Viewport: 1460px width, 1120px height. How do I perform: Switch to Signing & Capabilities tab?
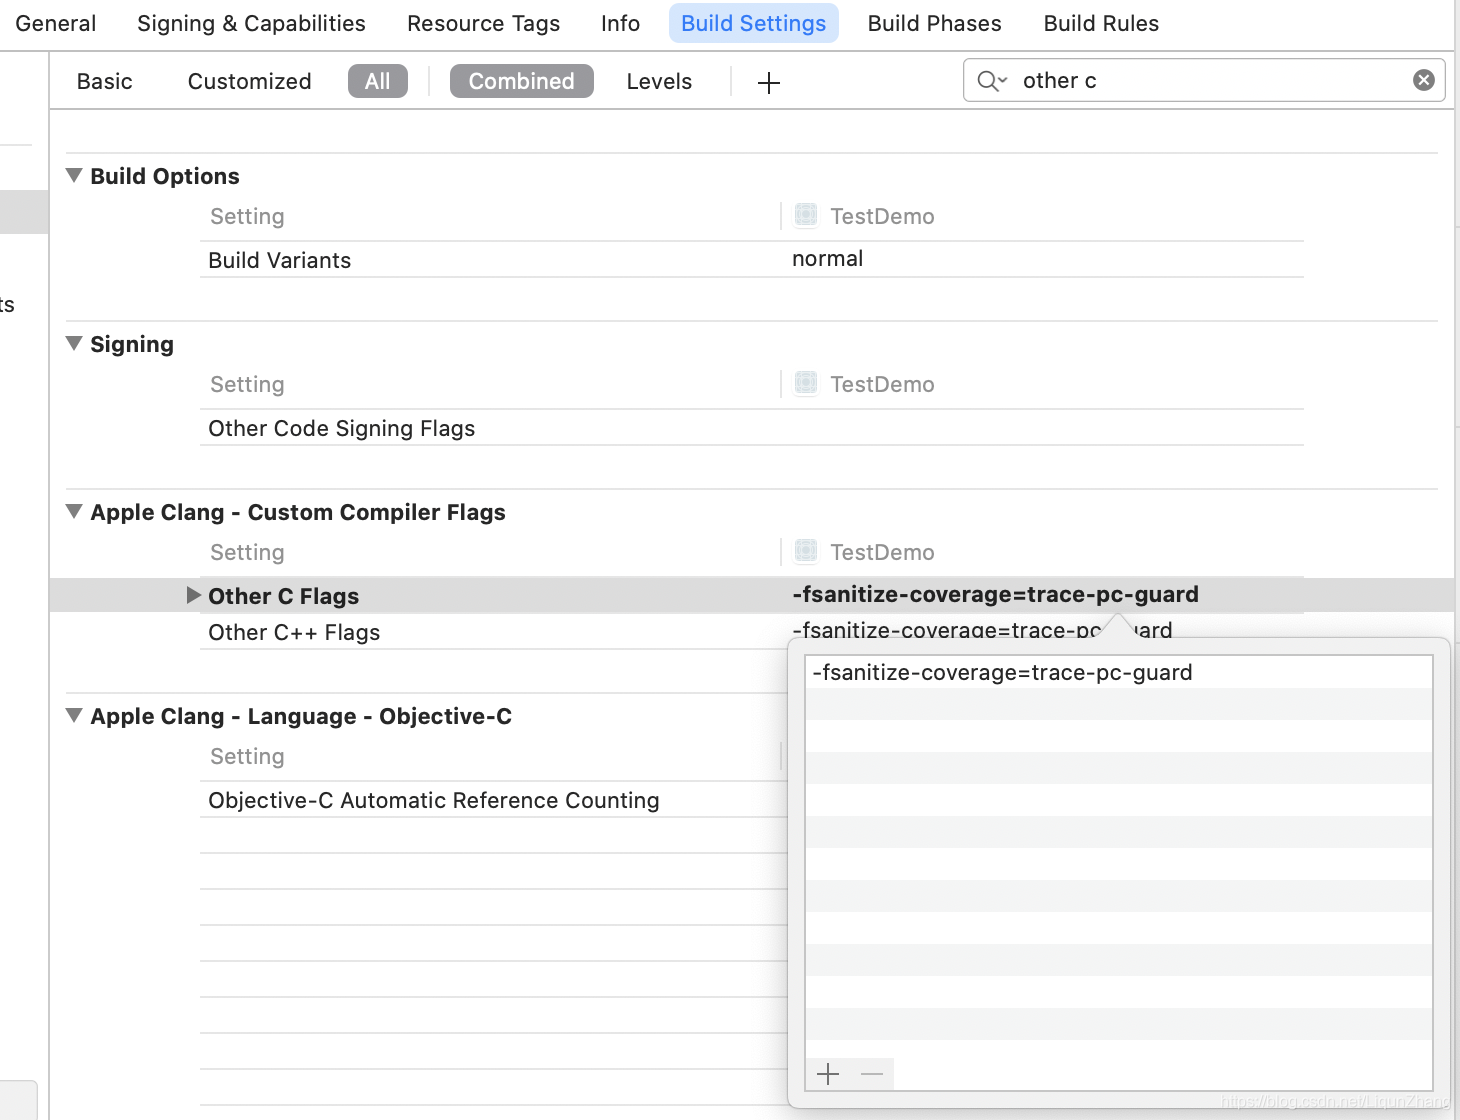pyautogui.click(x=251, y=23)
